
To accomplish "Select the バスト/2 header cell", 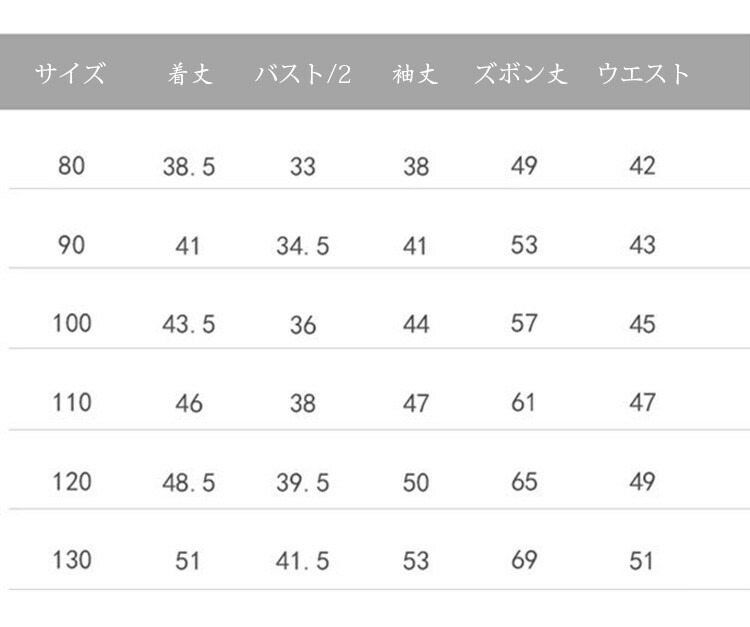I will (x=303, y=74).
